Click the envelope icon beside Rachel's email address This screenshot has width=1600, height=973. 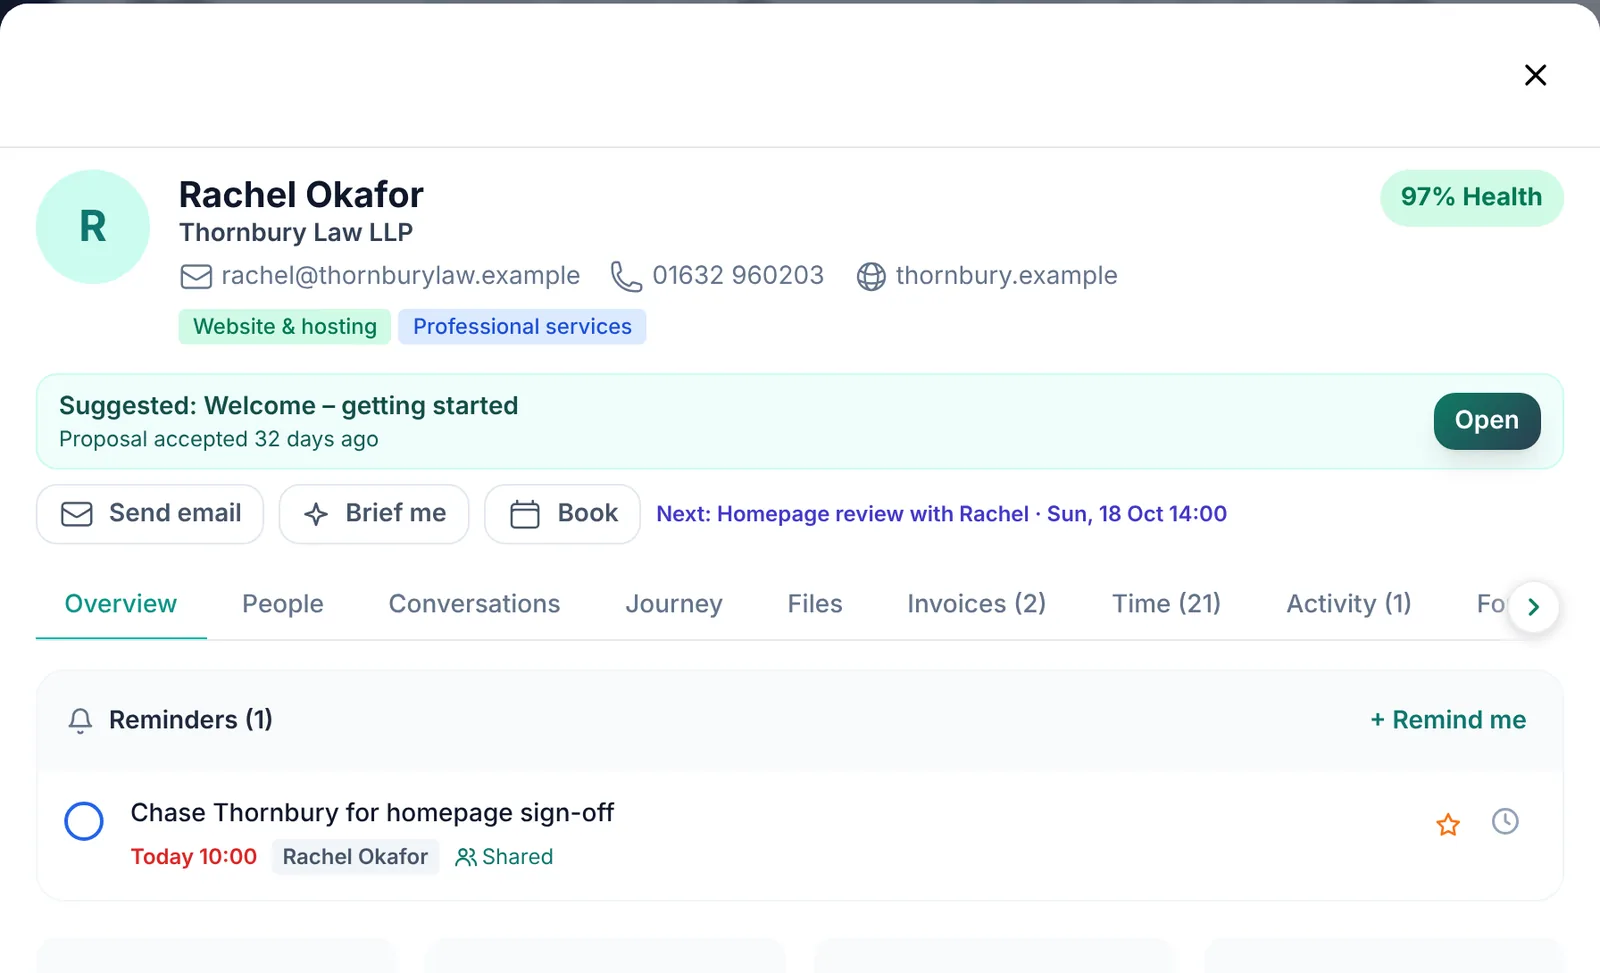pyautogui.click(x=196, y=276)
